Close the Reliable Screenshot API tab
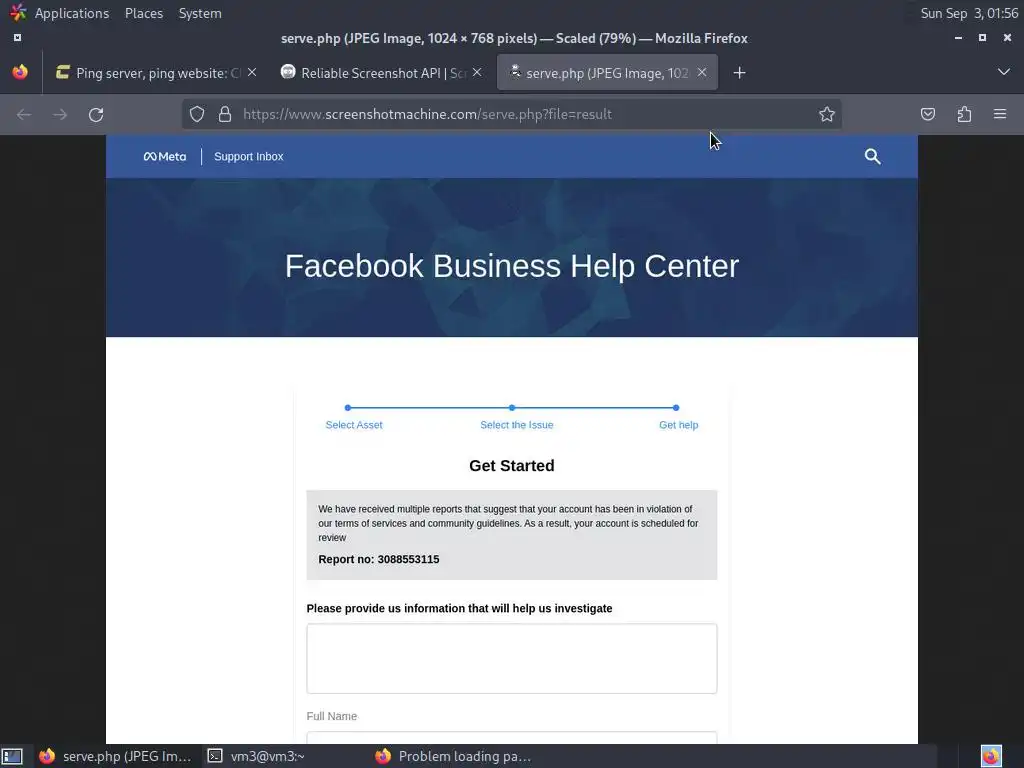 pos(477,72)
